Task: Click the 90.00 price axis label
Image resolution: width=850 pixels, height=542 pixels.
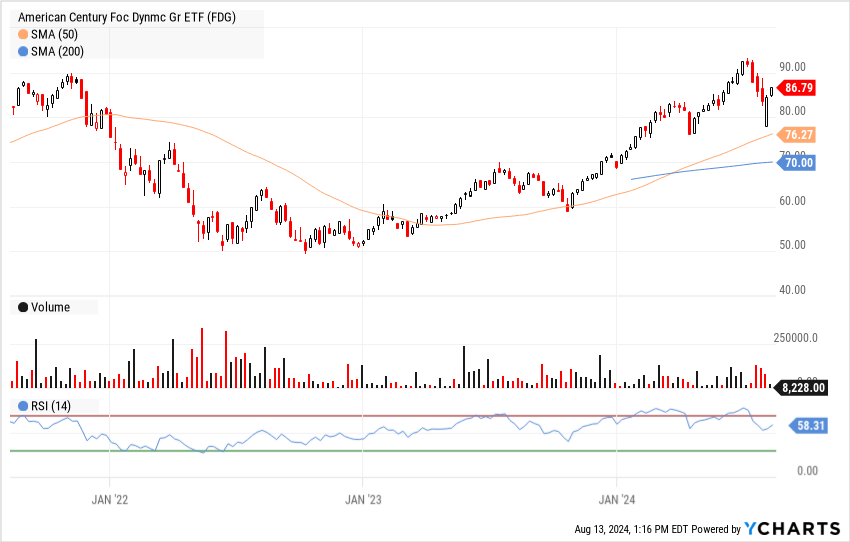Action: [x=793, y=67]
